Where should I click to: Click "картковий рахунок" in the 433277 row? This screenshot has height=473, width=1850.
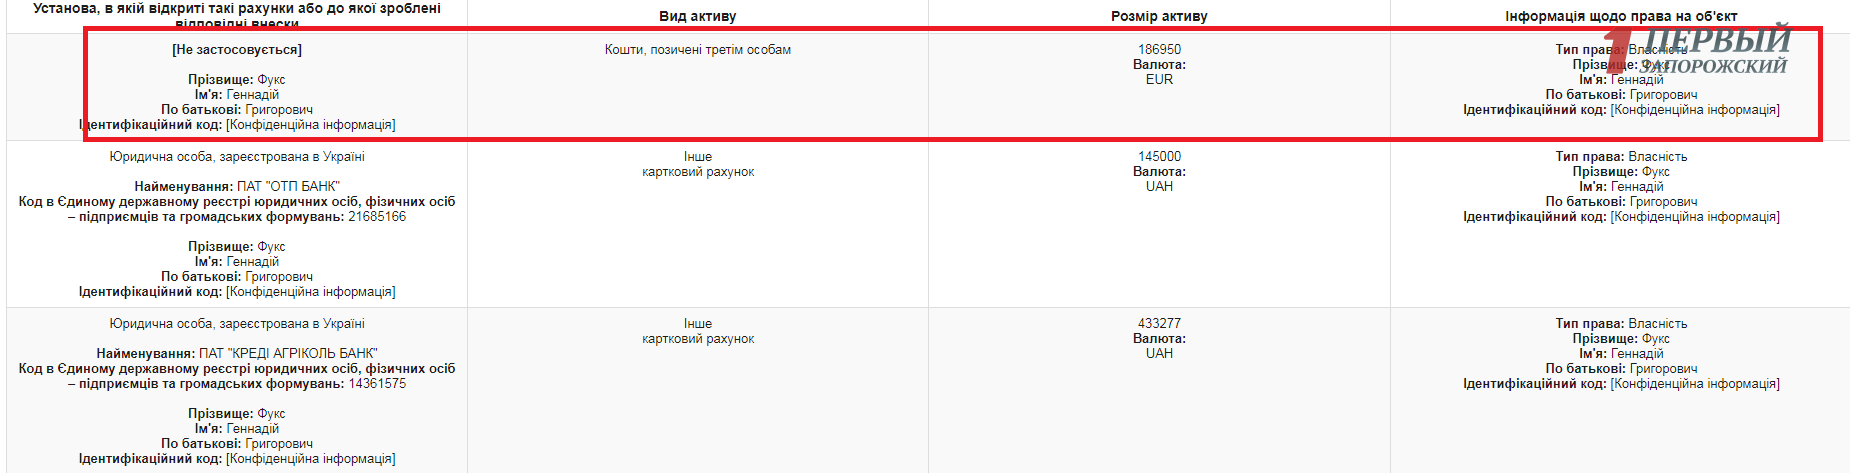coord(697,339)
